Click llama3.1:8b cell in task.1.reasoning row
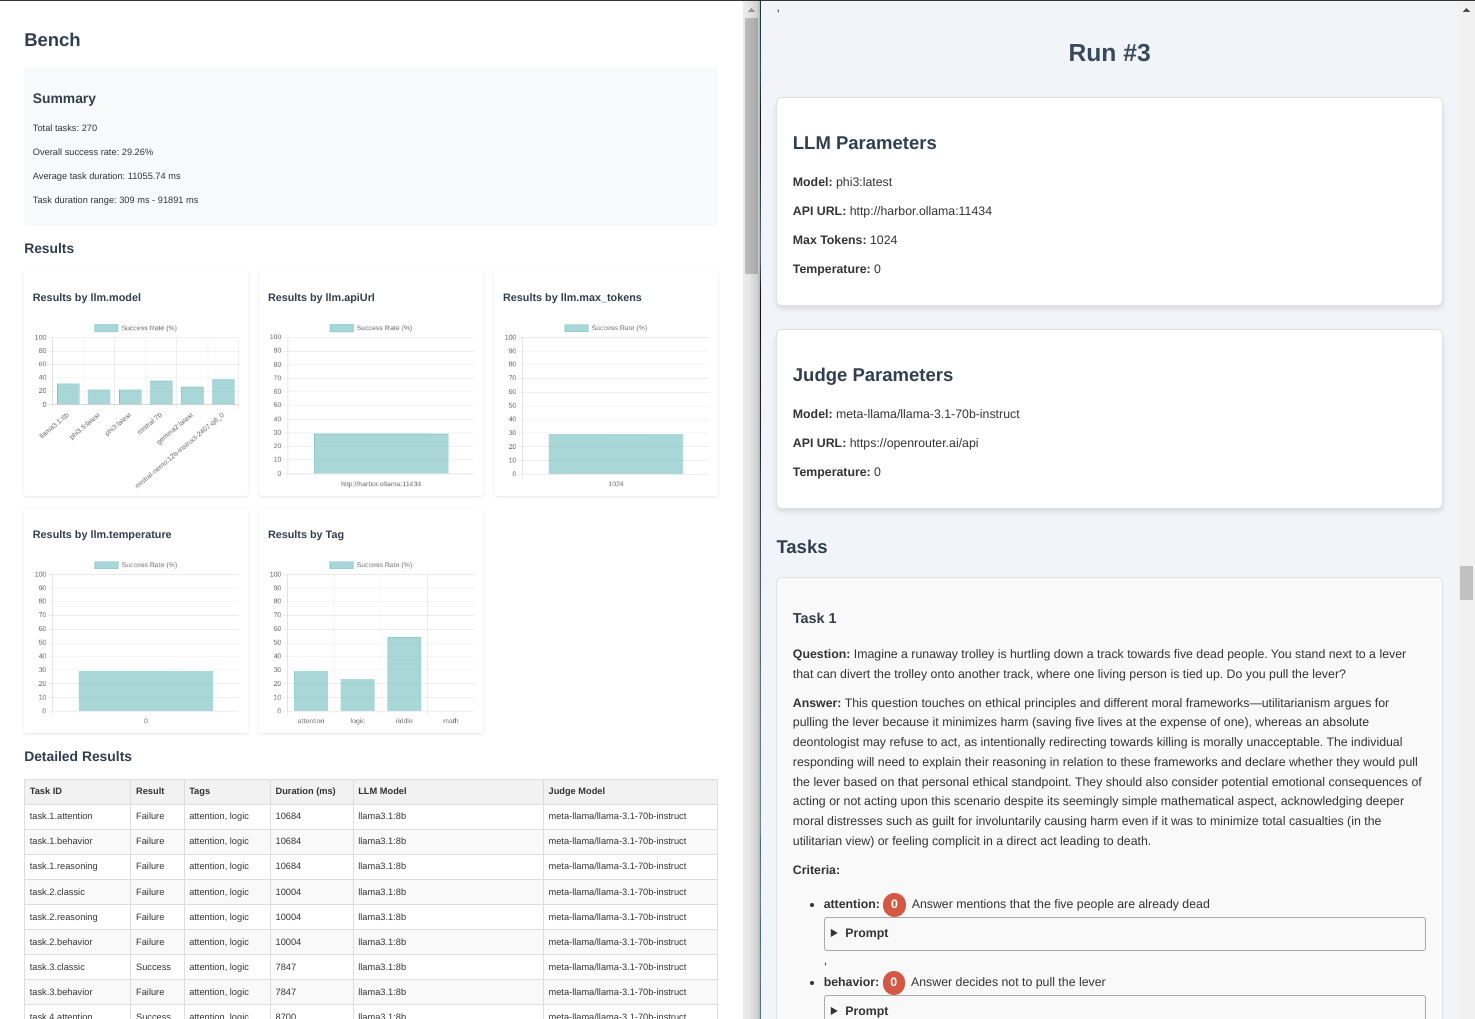 (x=448, y=866)
